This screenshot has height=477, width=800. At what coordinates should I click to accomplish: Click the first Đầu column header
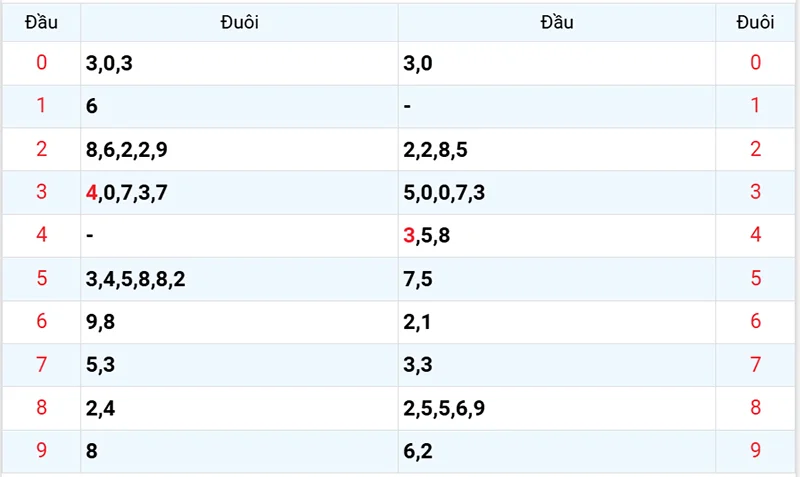pos(41,22)
